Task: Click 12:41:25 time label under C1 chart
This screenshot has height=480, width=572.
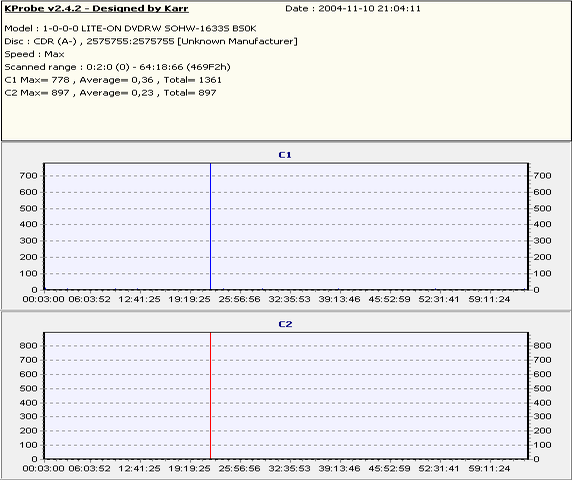Action: [x=139, y=299]
